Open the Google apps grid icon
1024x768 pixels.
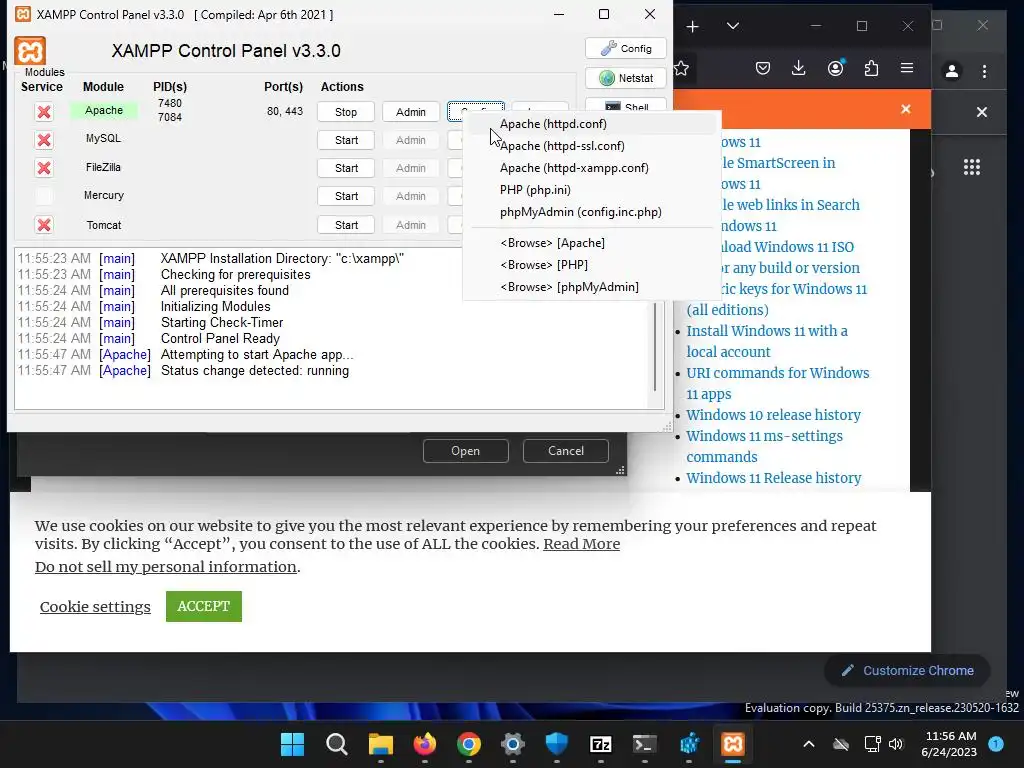click(972, 167)
